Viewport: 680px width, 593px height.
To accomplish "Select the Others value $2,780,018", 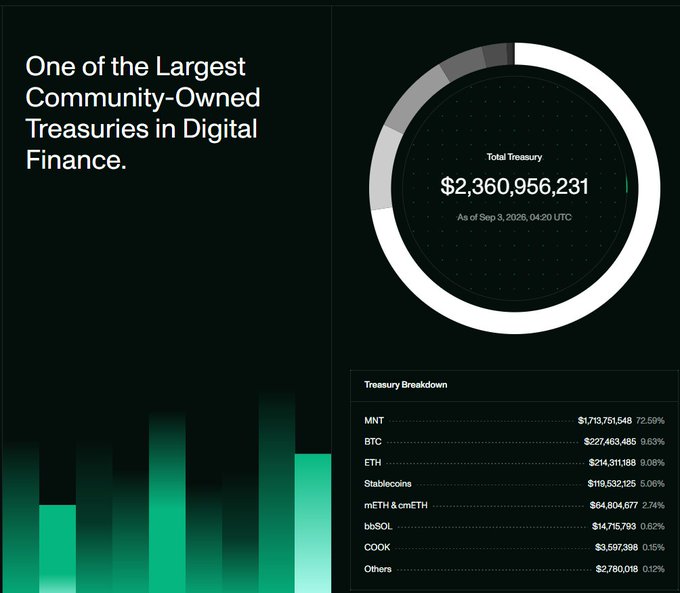I will click(x=617, y=569).
